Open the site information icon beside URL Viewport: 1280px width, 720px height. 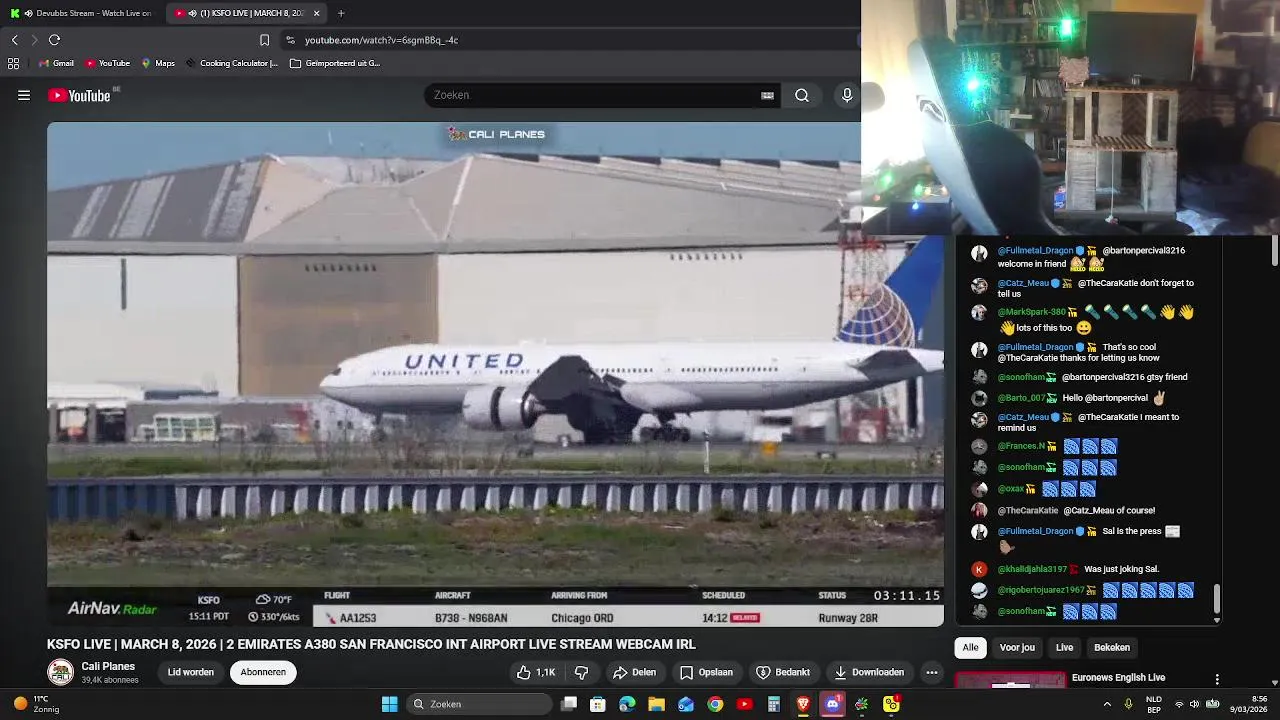(x=290, y=40)
